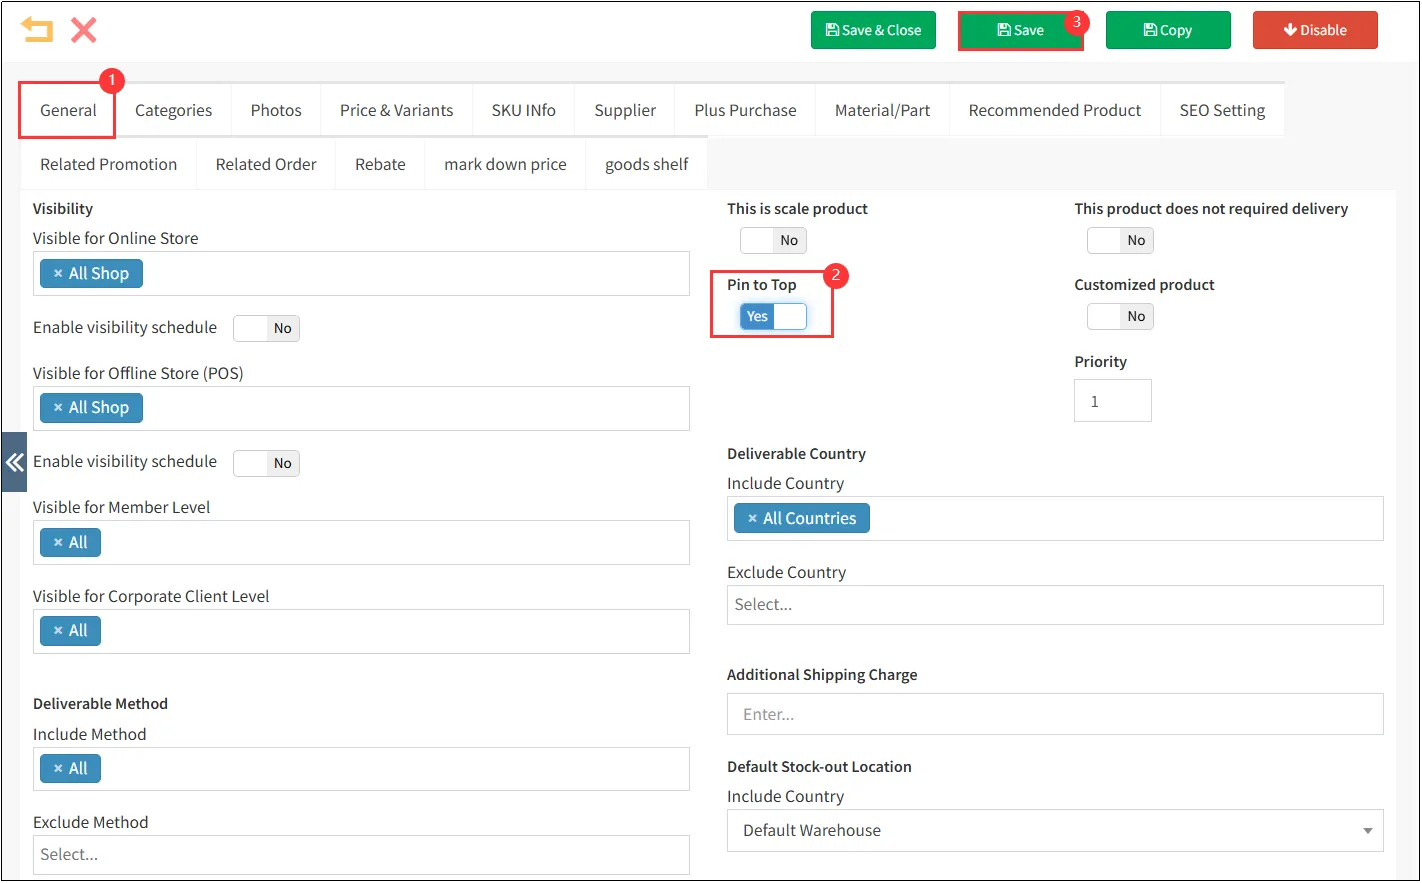Click the Priority number field
This screenshot has width=1422, height=883.
click(1112, 401)
